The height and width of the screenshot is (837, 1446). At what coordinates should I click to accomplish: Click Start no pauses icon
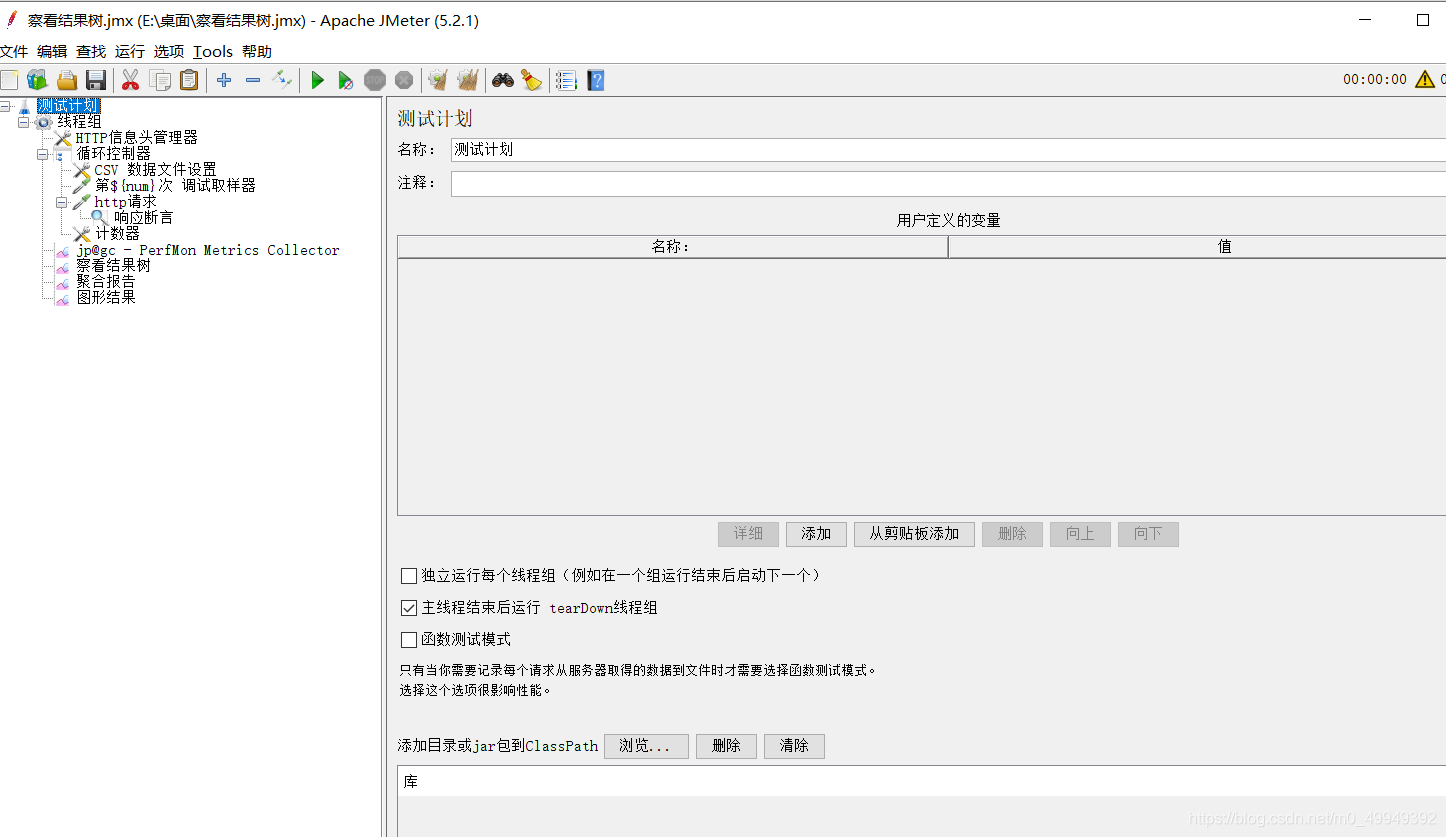346,80
